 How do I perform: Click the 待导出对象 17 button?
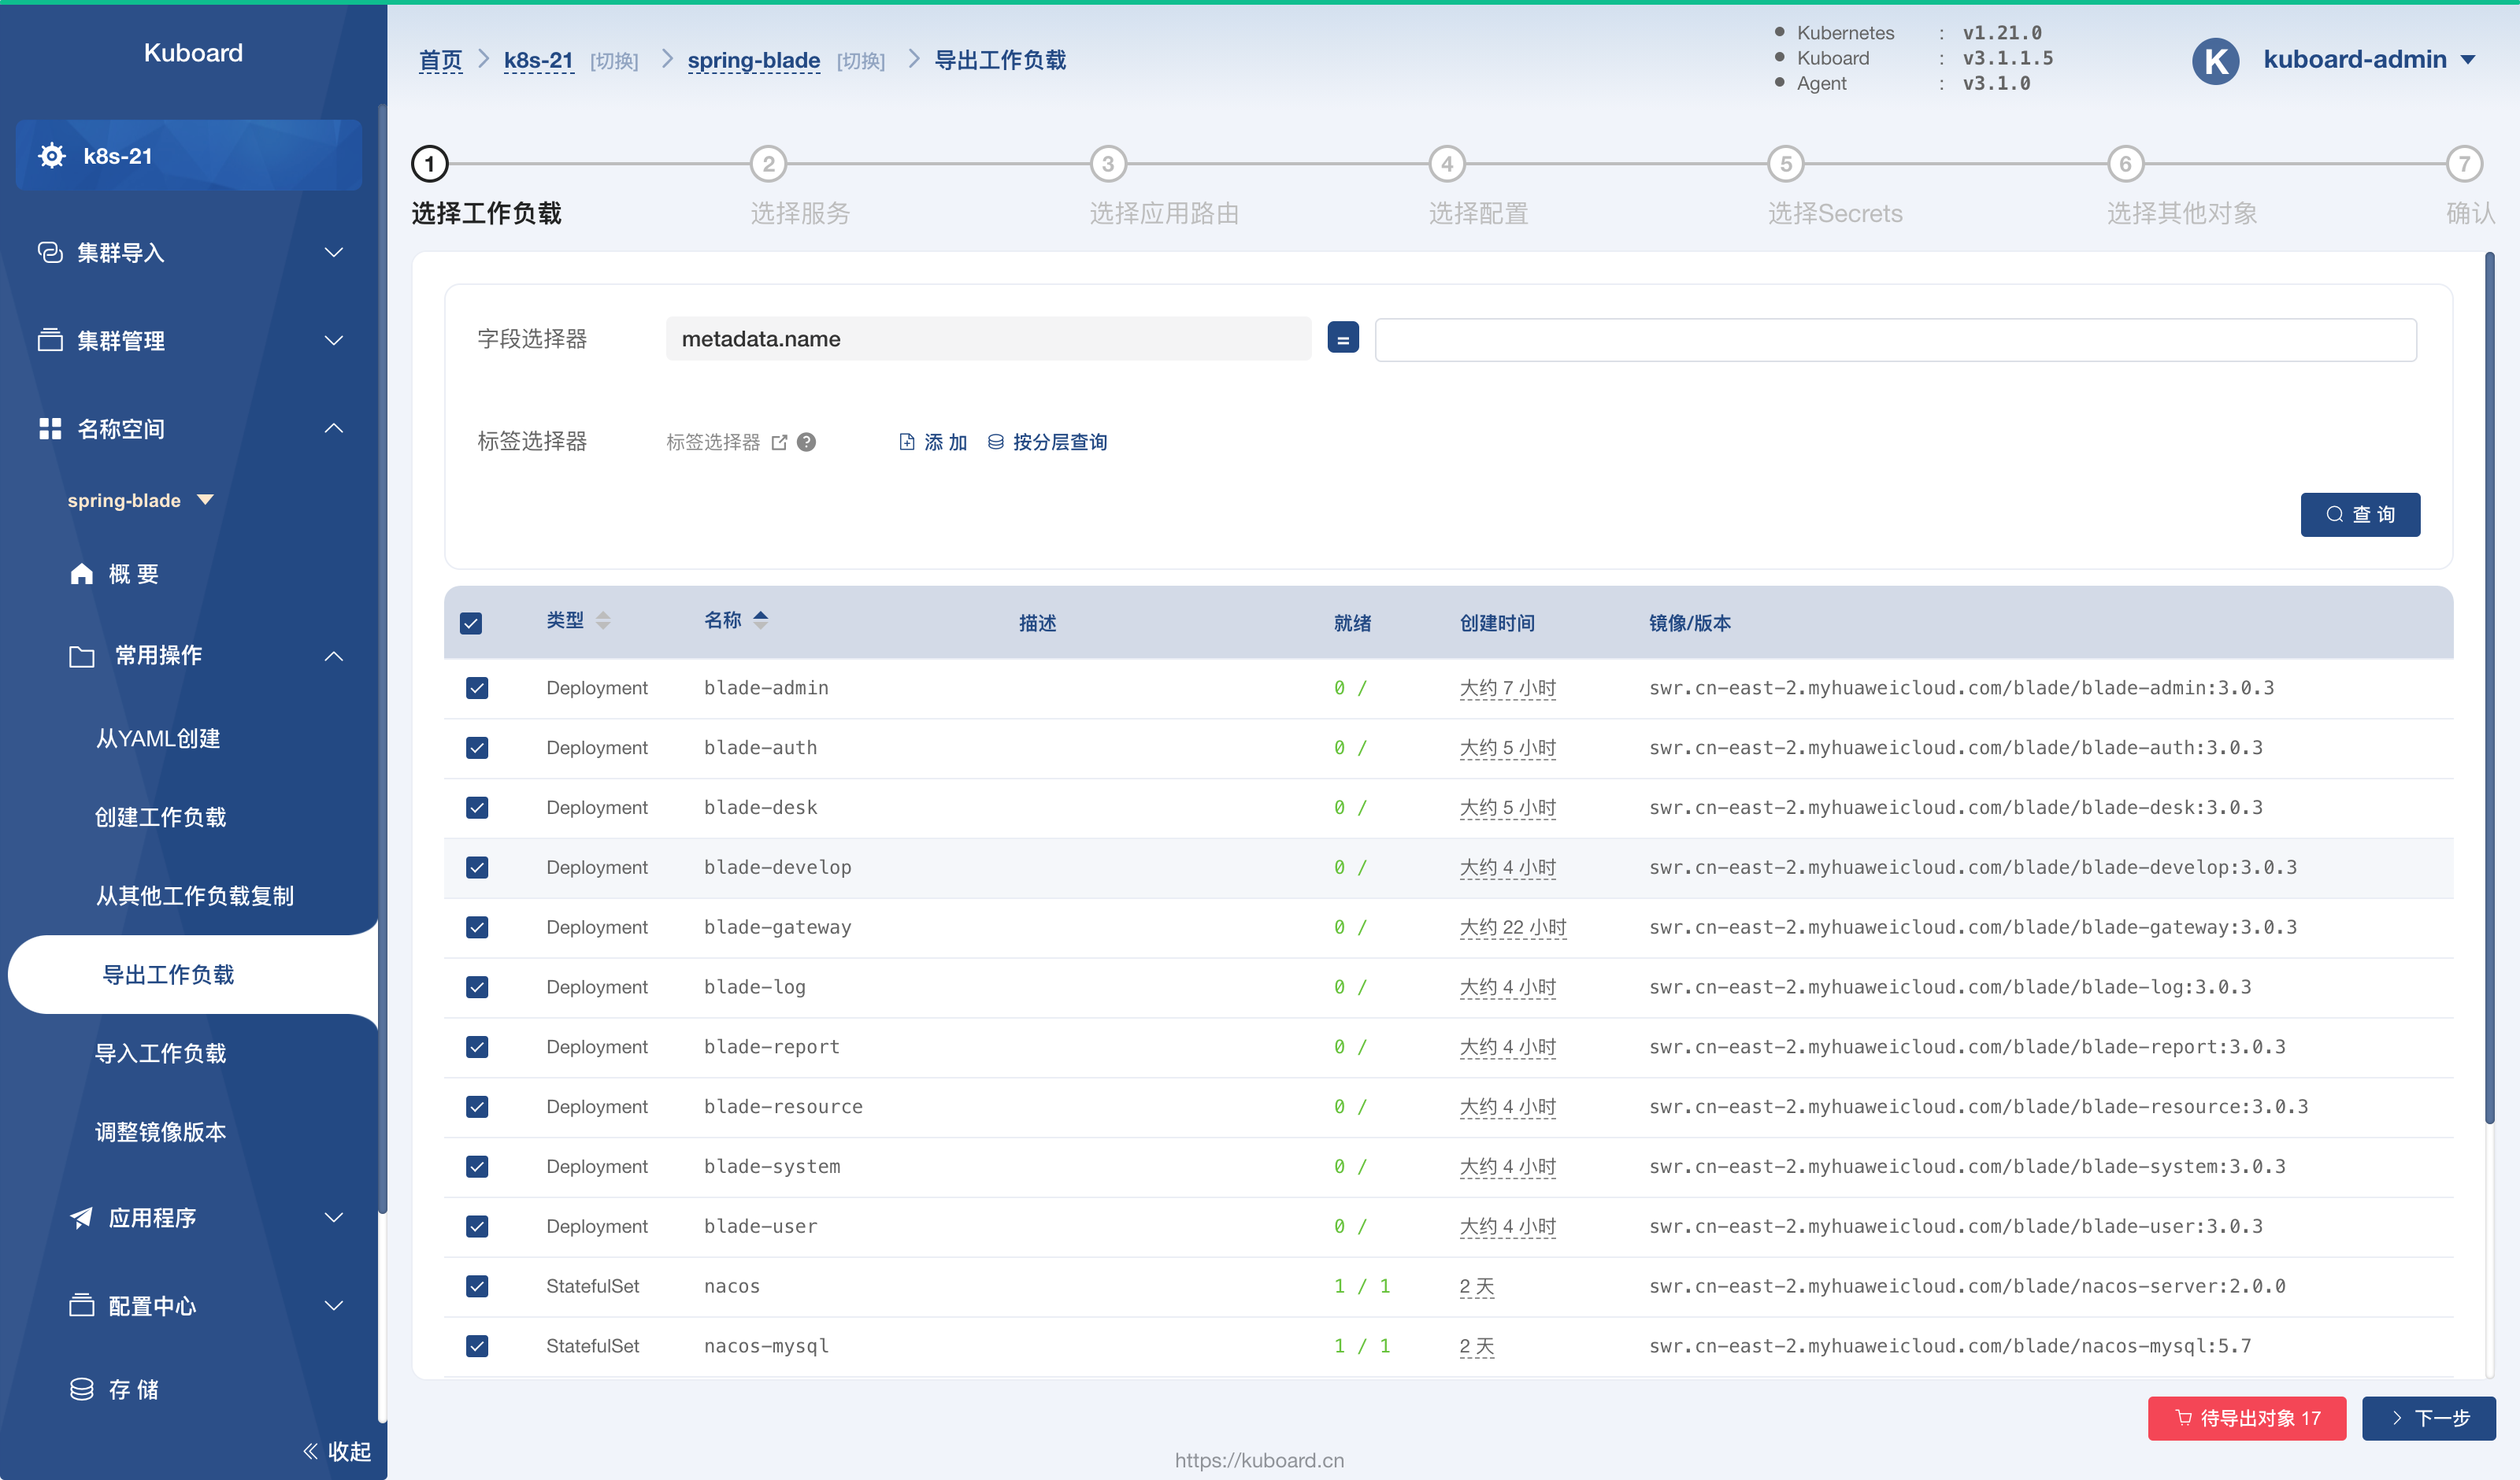pos(2247,1418)
